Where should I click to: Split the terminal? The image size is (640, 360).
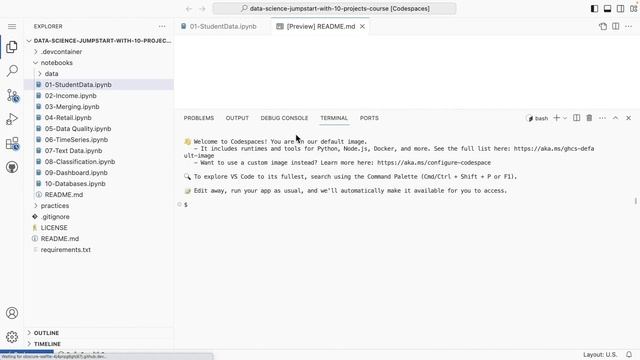pyautogui.click(x=576, y=118)
